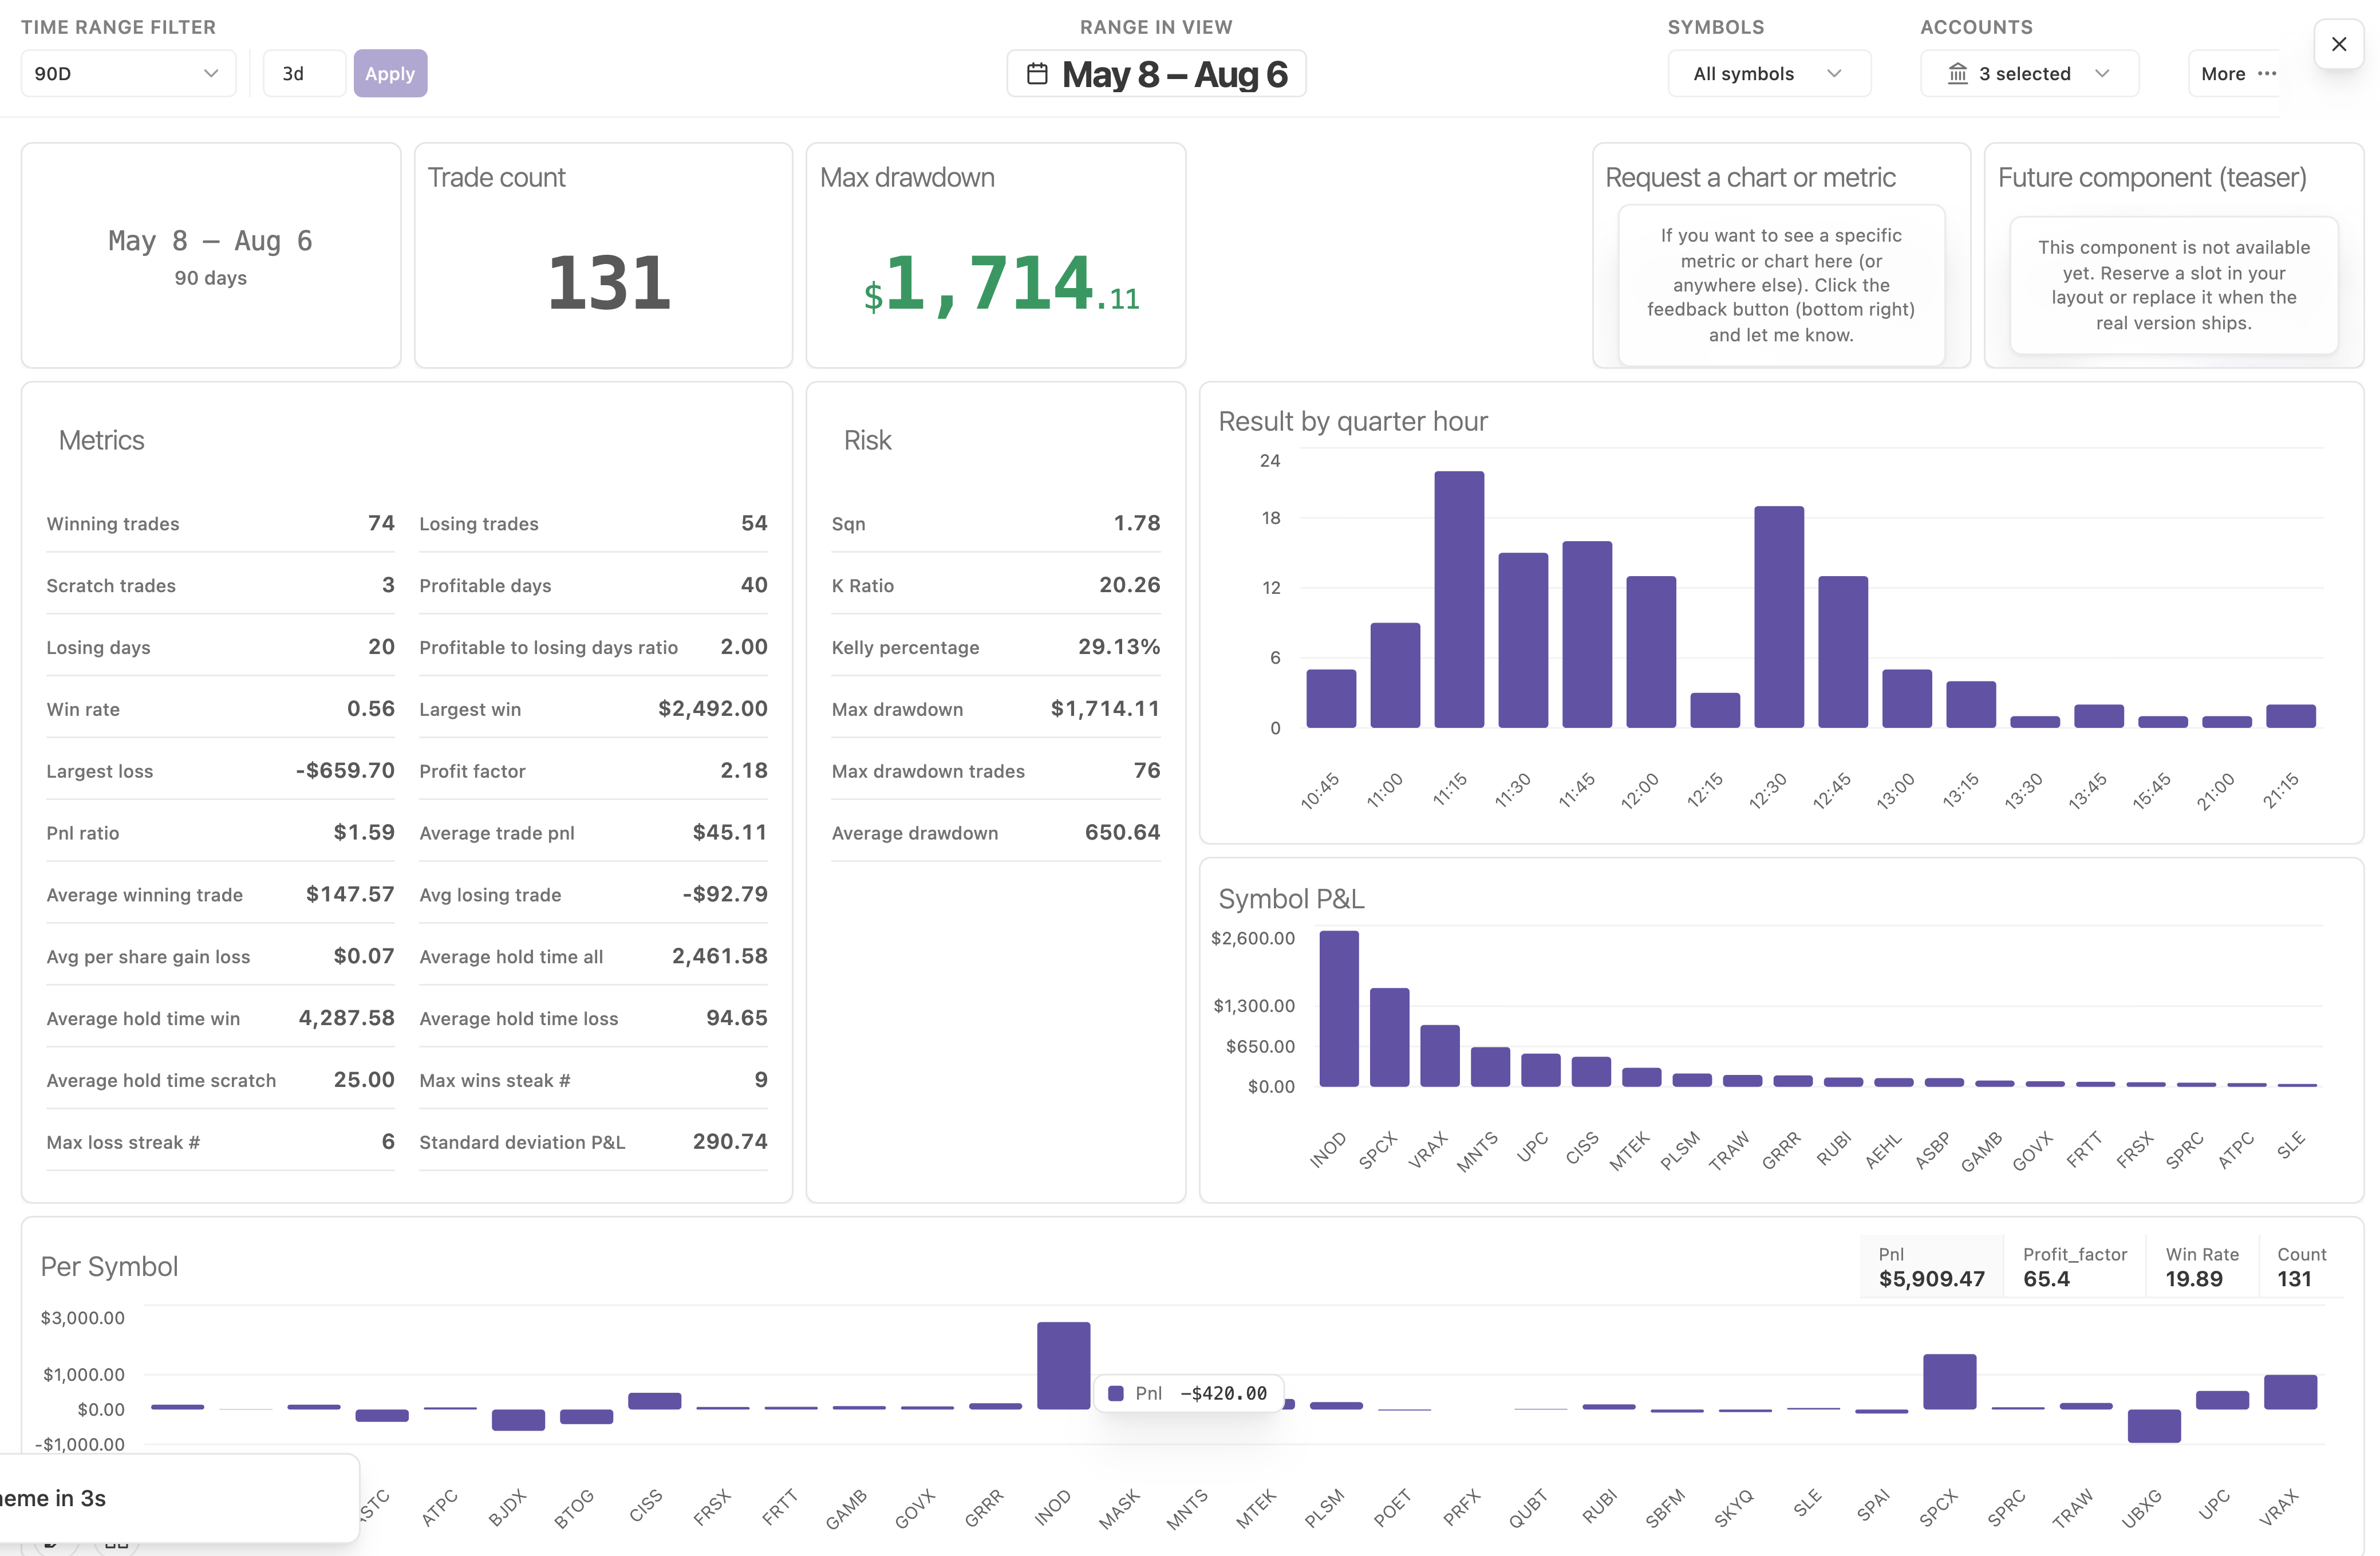This screenshot has height=1556, width=2380.
Task: Close the dashboard with the X button
Action: (x=2338, y=44)
